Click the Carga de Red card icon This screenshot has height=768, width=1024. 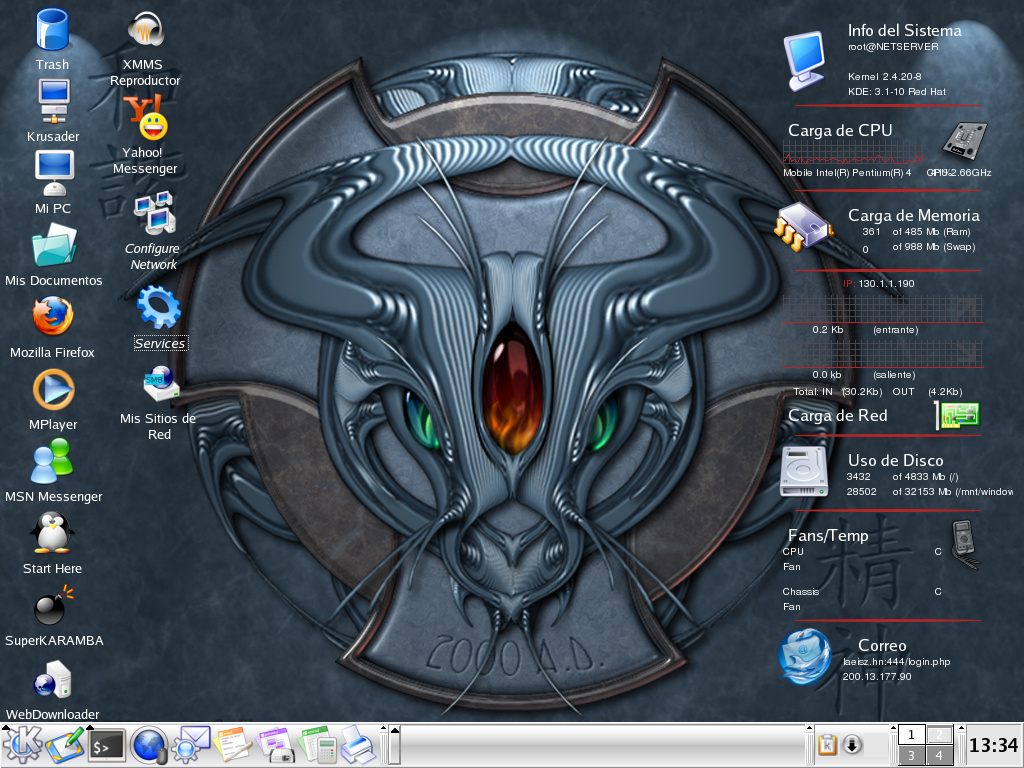[x=957, y=415]
